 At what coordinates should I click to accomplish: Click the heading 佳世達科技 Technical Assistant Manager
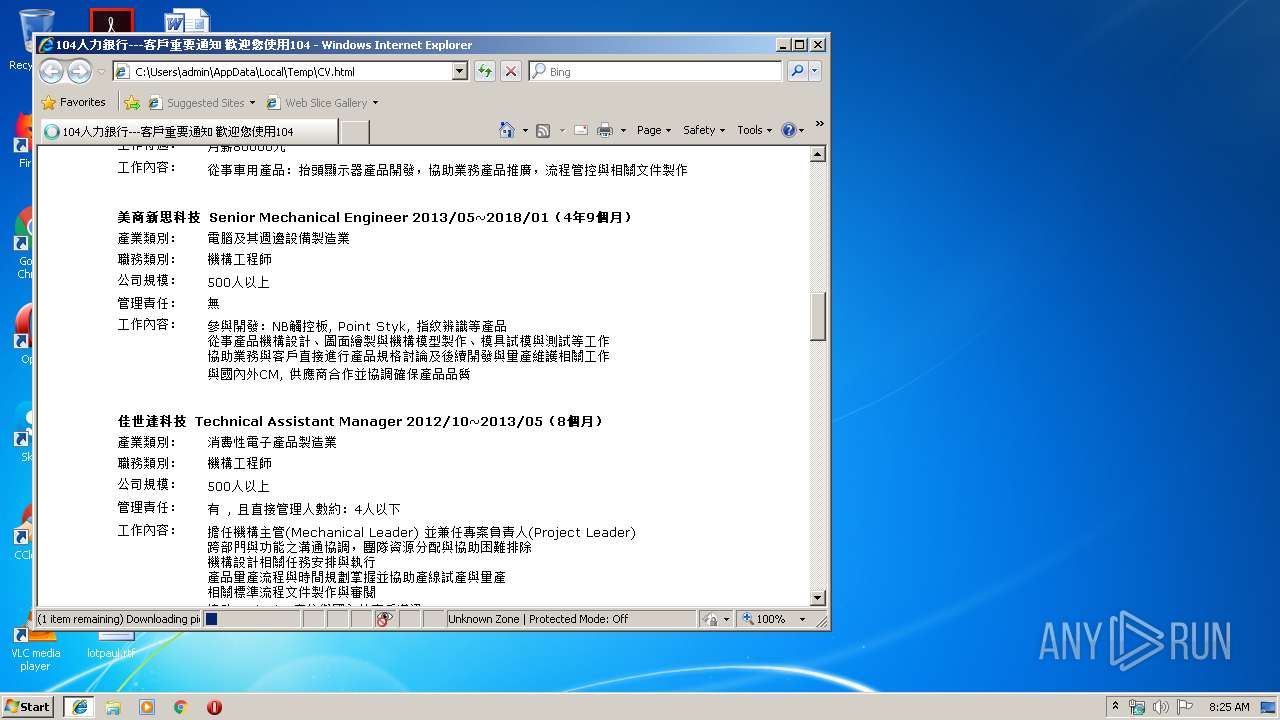coord(361,421)
